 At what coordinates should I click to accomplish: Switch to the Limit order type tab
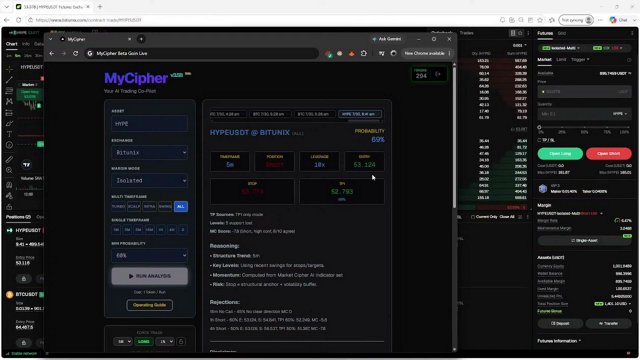(561, 60)
